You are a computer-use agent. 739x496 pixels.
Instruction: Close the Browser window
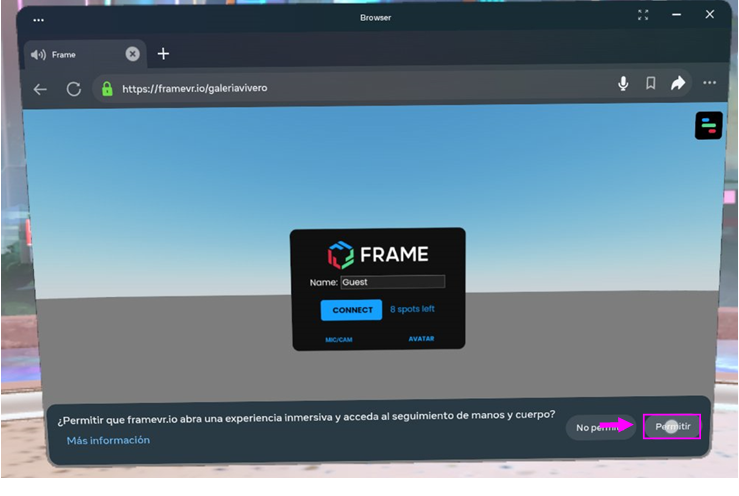click(x=710, y=15)
